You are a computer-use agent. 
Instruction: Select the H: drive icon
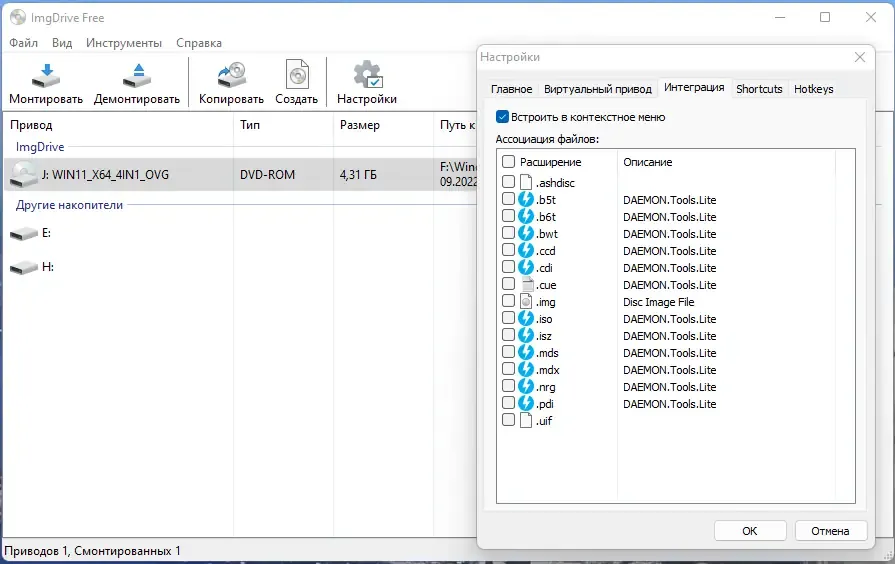(x=24, y=267)
